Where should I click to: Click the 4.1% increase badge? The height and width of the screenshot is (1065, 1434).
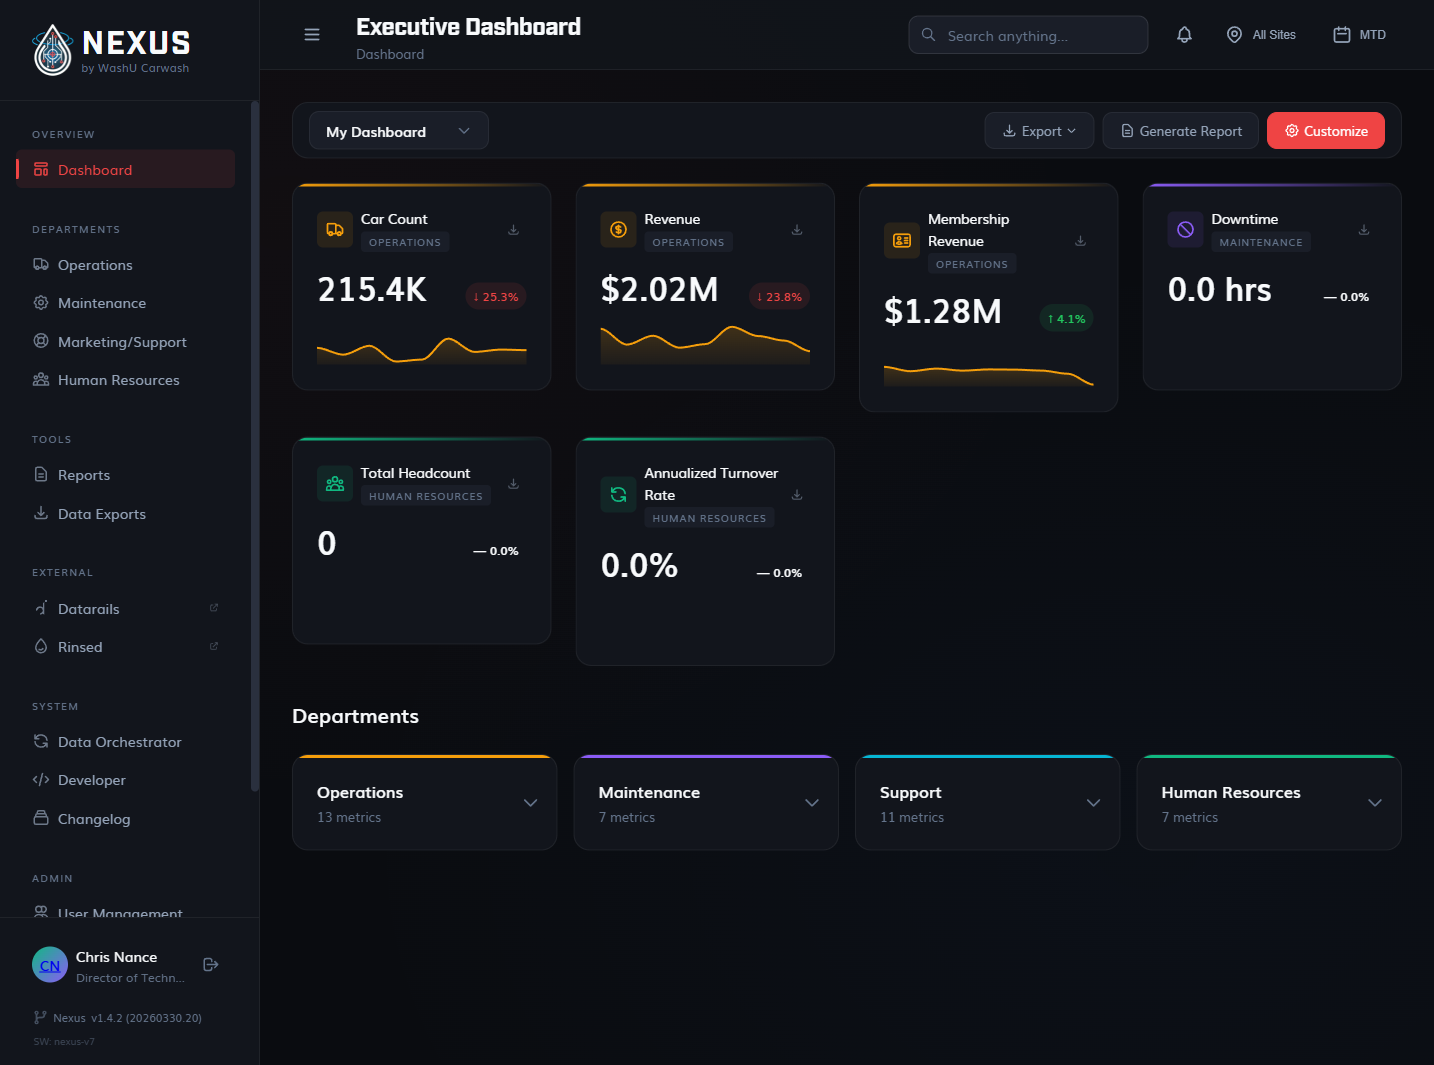[1067, 319]
